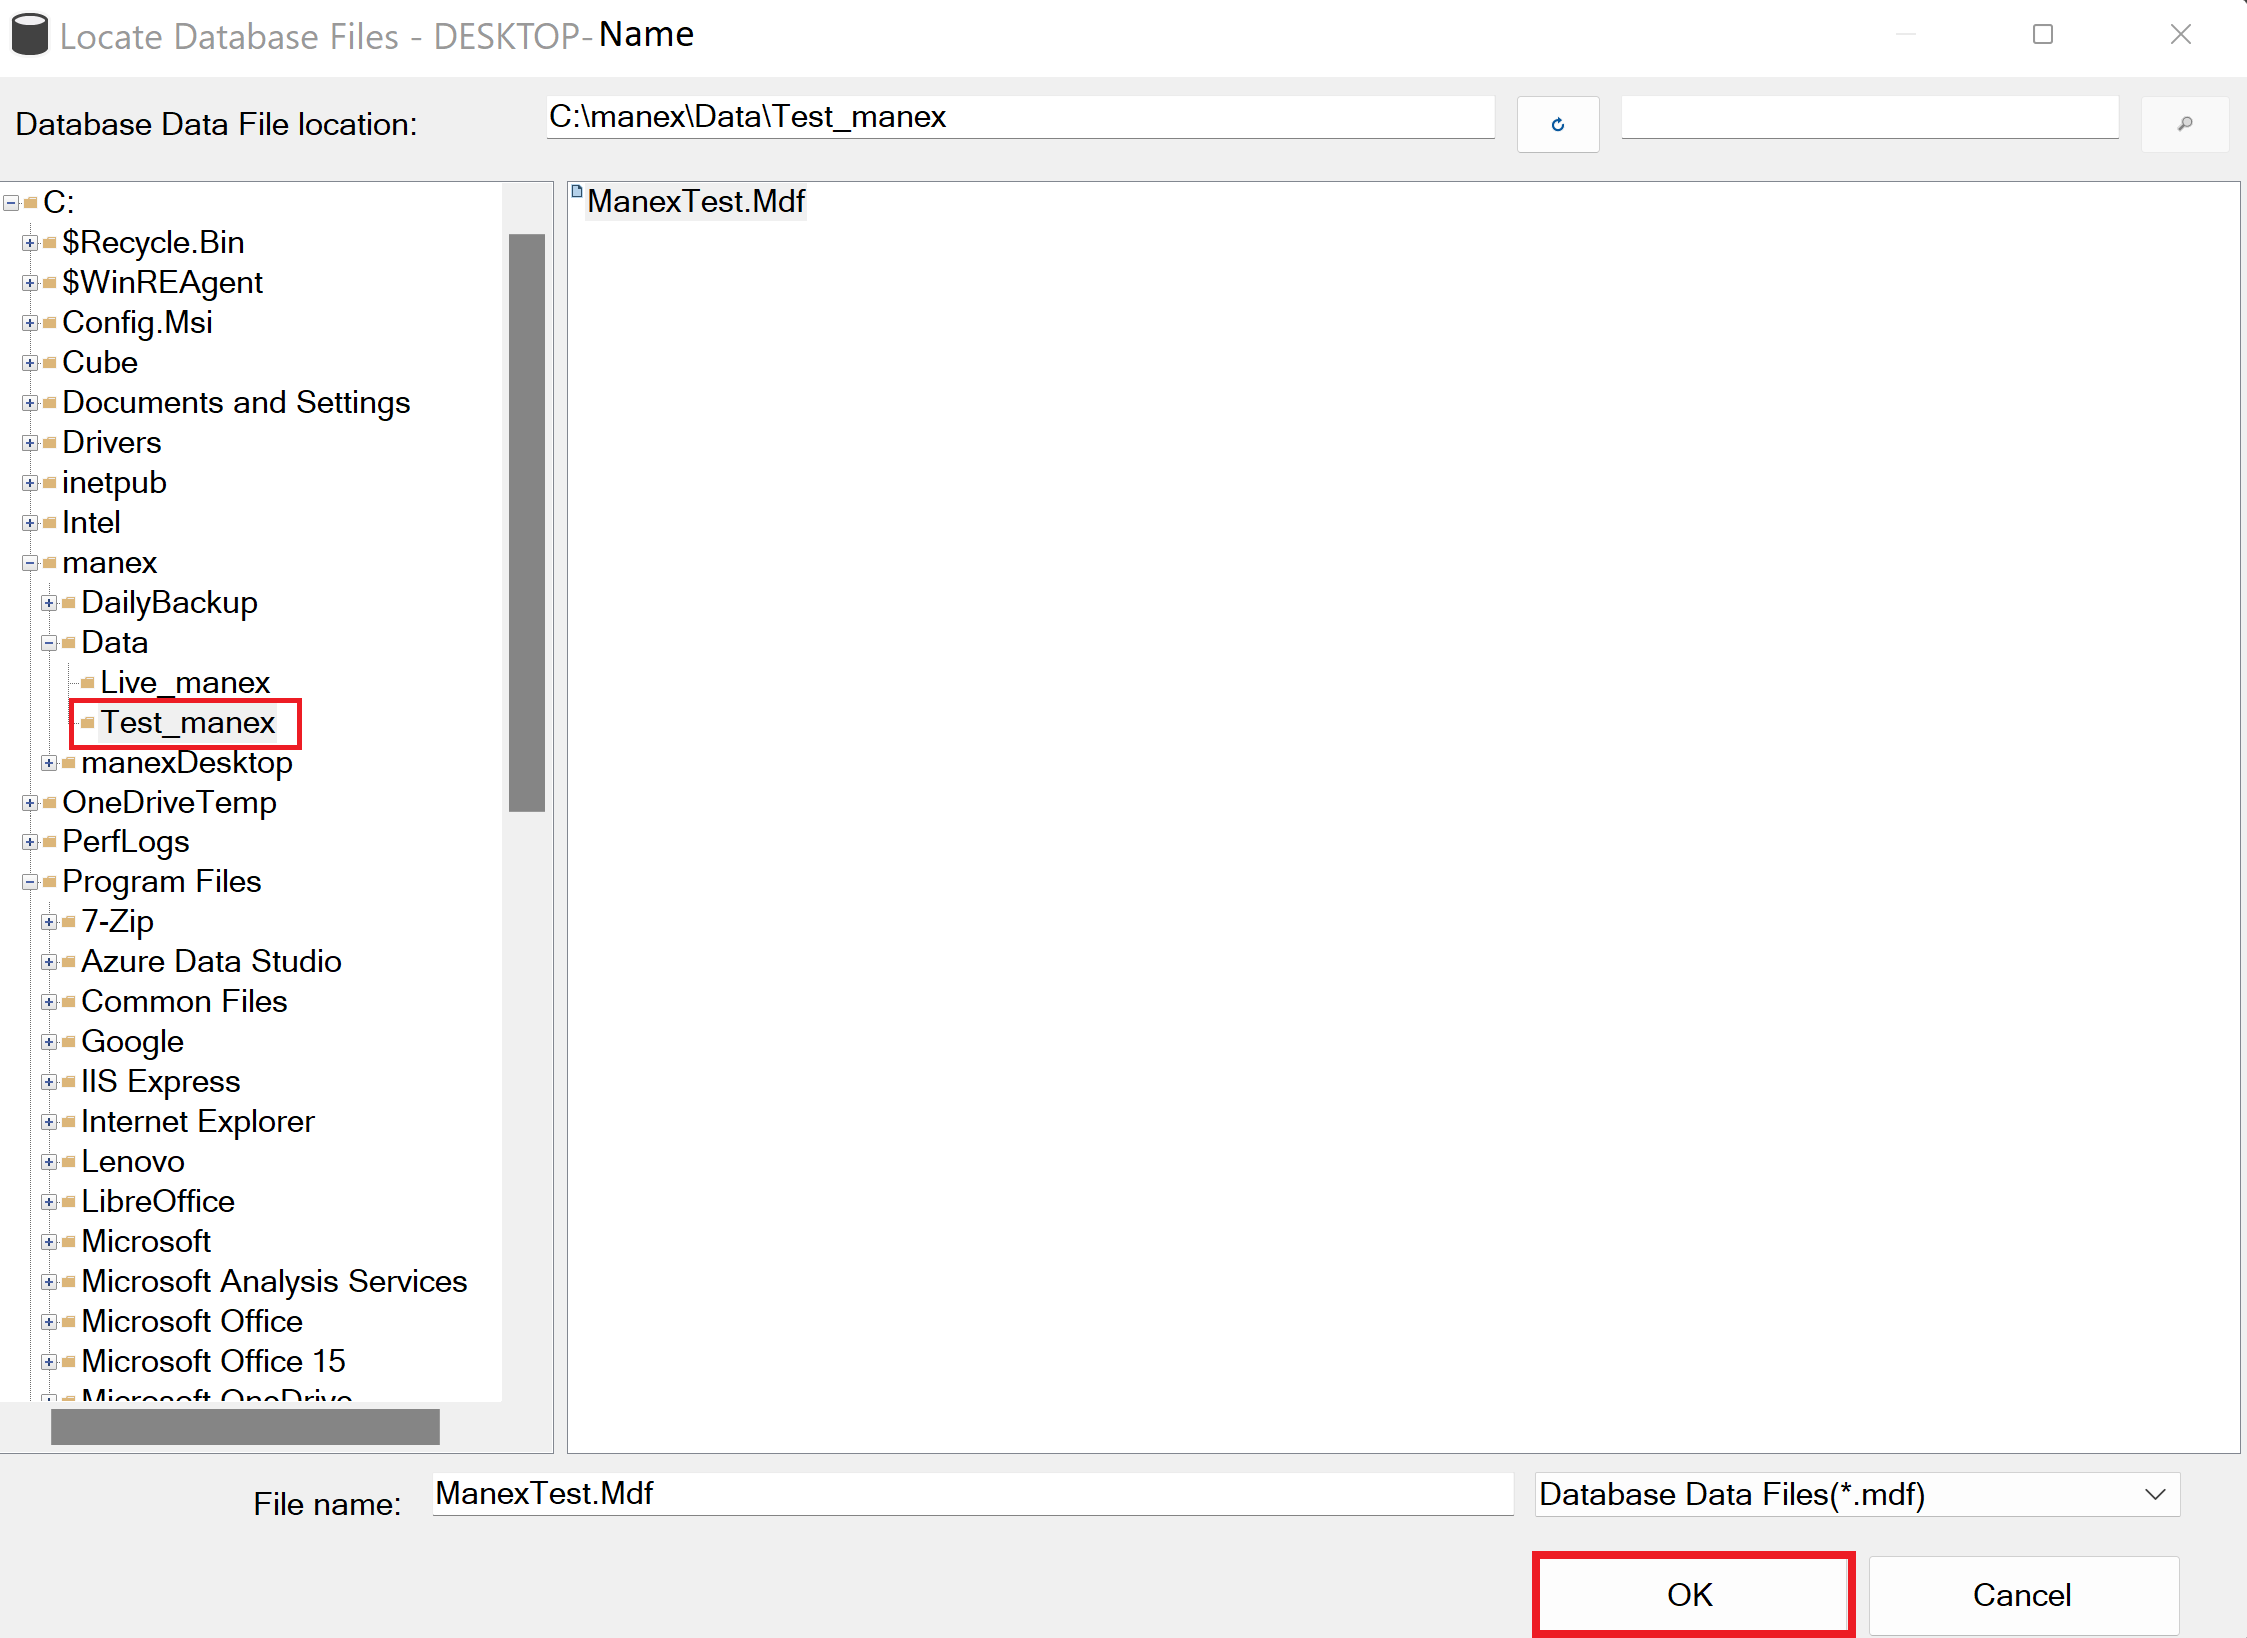Viewport: 2247px width, 1638px height.
Task: Click the Live_manex folder icon
Action: [88, 682]
